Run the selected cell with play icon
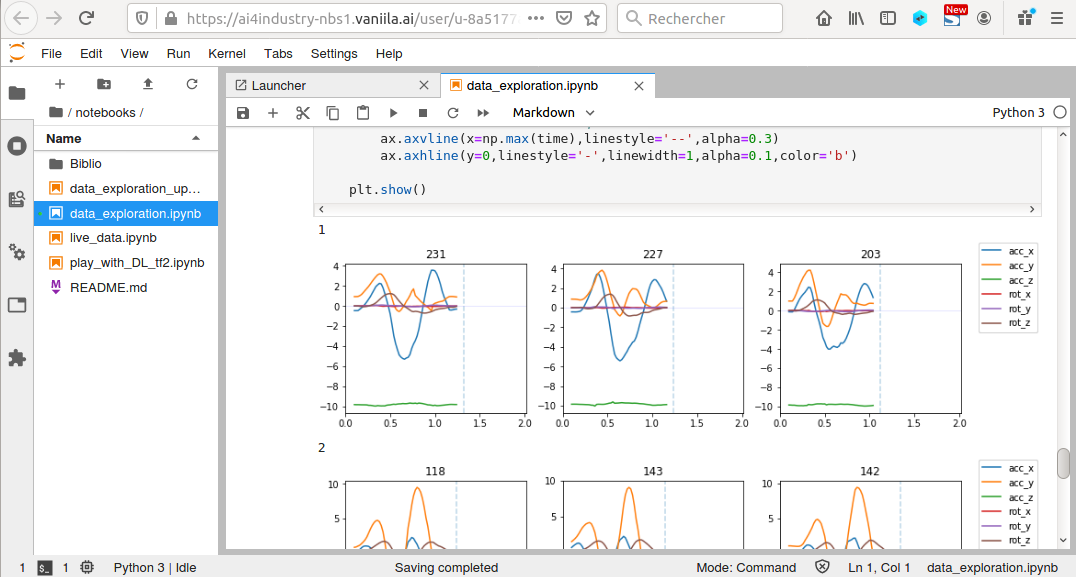This screenshot has width=1076, height=577. tap(393, 113)
